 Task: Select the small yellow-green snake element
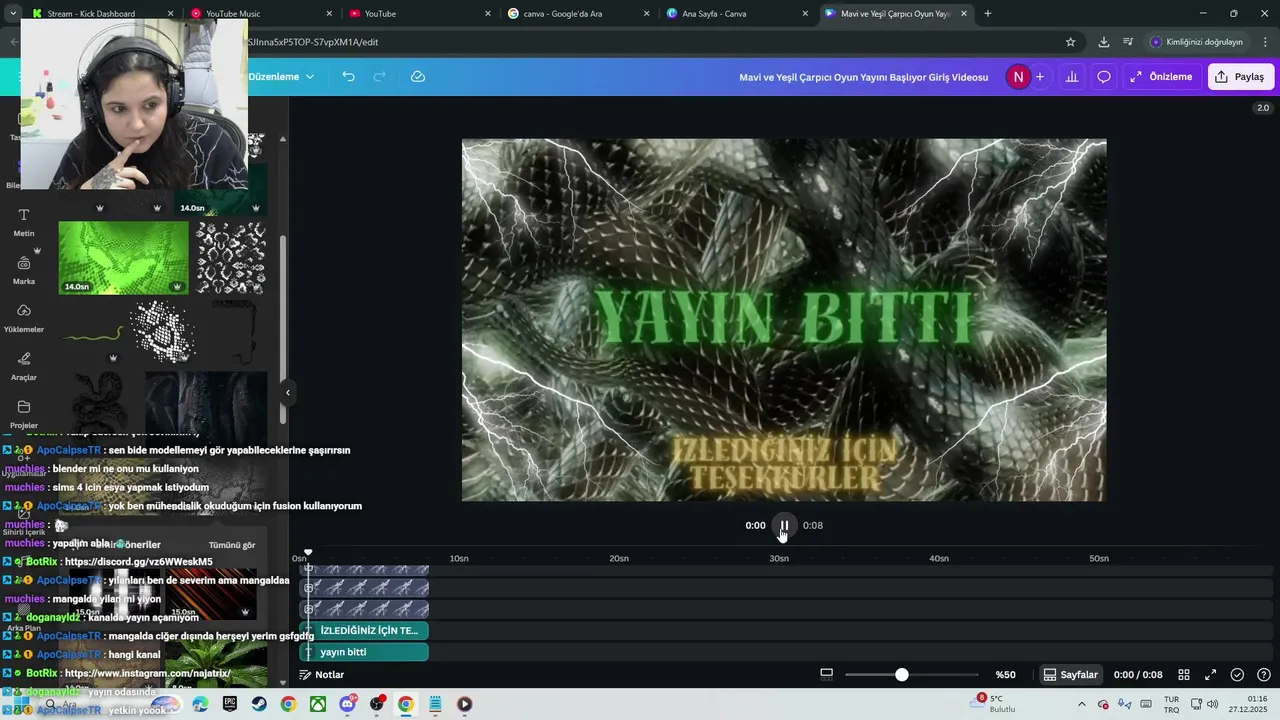click(92, 333)
